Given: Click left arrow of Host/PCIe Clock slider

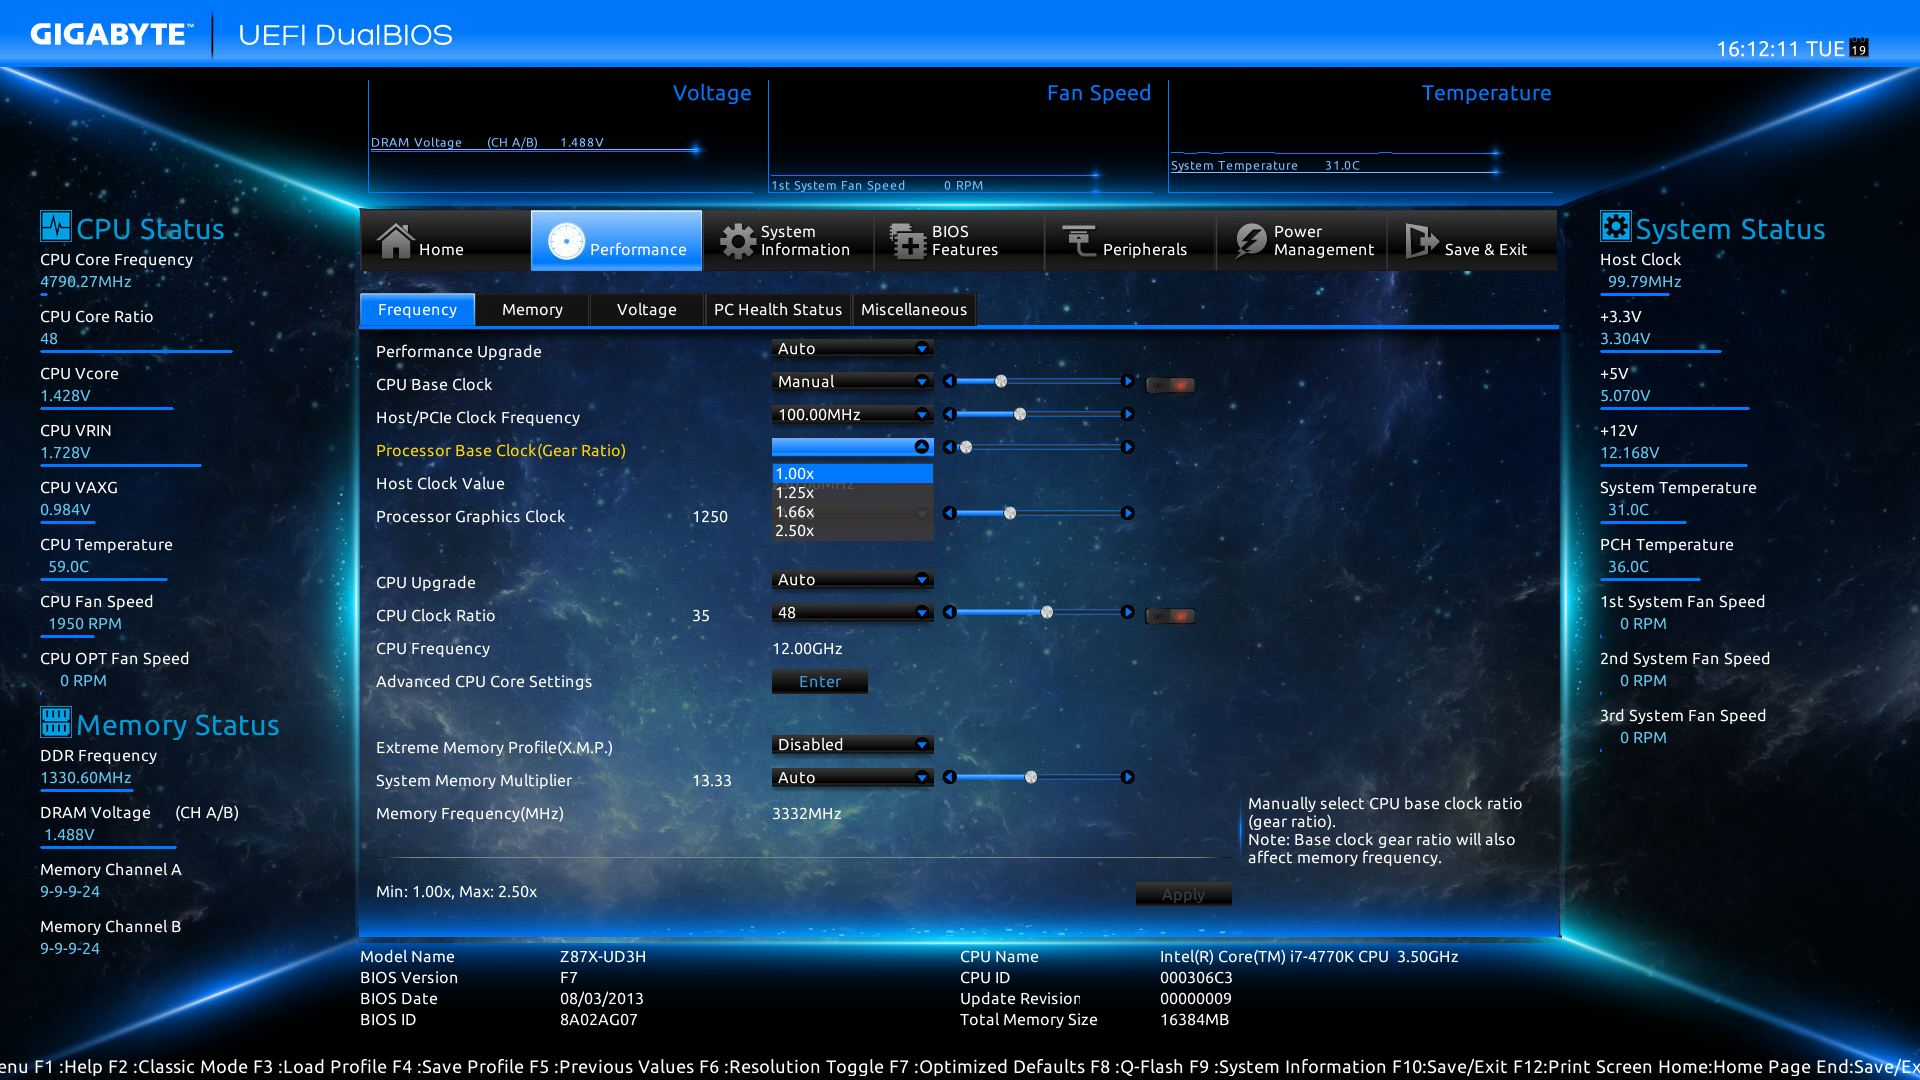Looking at the screenshot, I should coord(950,414).
